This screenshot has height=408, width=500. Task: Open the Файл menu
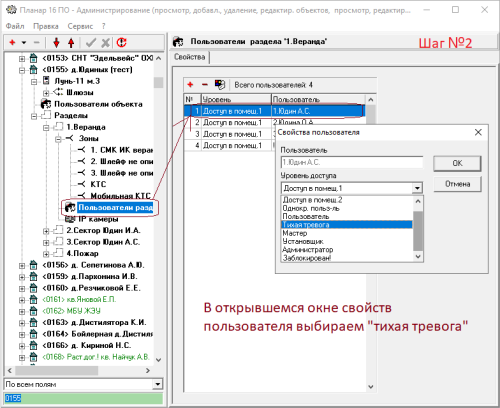[15, 26]
